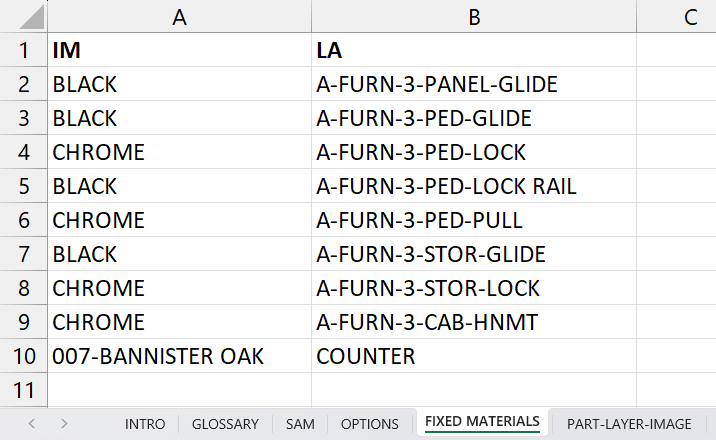
Task: Select row 7 header
Action: pos(24,254)
